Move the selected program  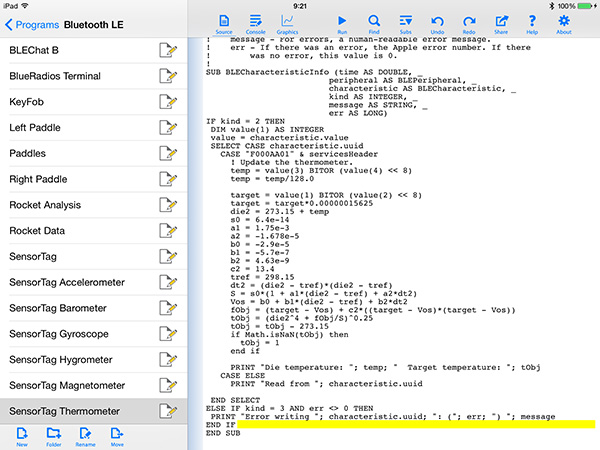point(117,437)
